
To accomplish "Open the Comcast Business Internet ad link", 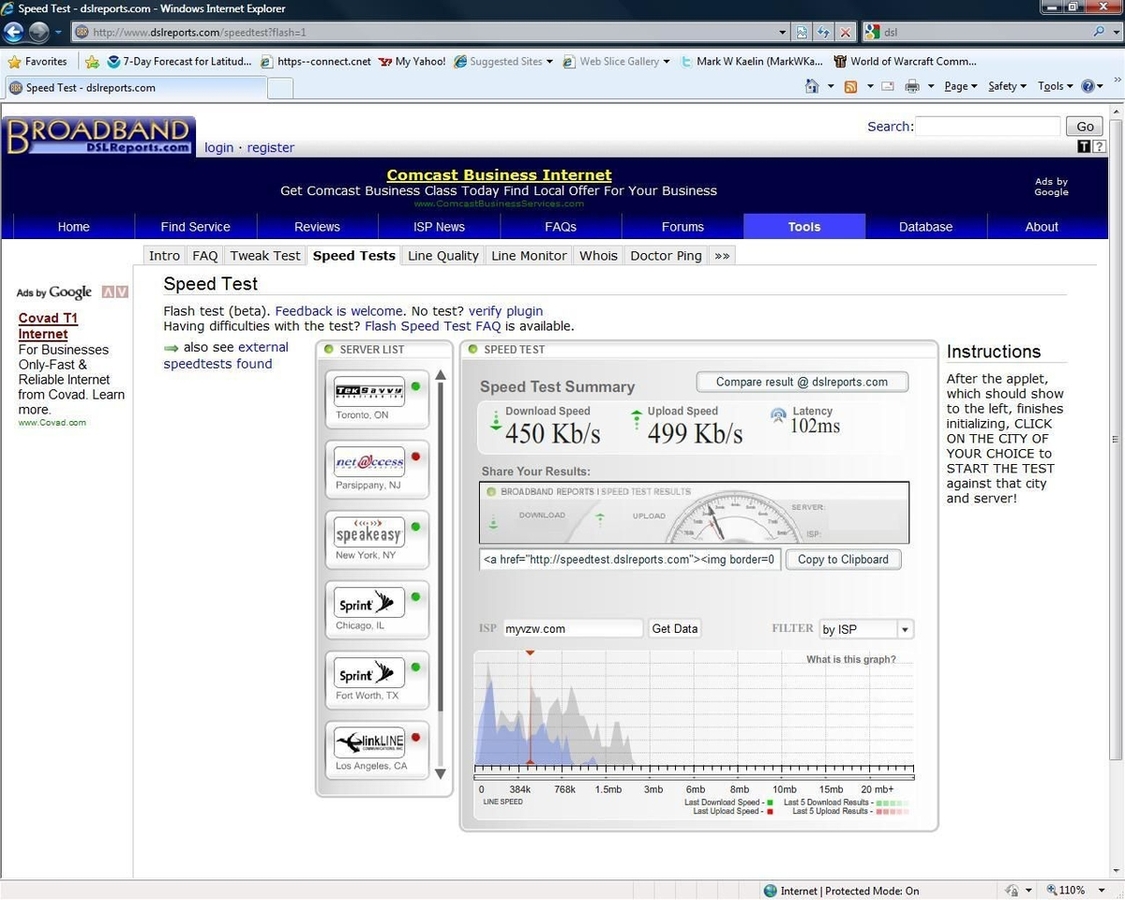I will click(499, 174).
